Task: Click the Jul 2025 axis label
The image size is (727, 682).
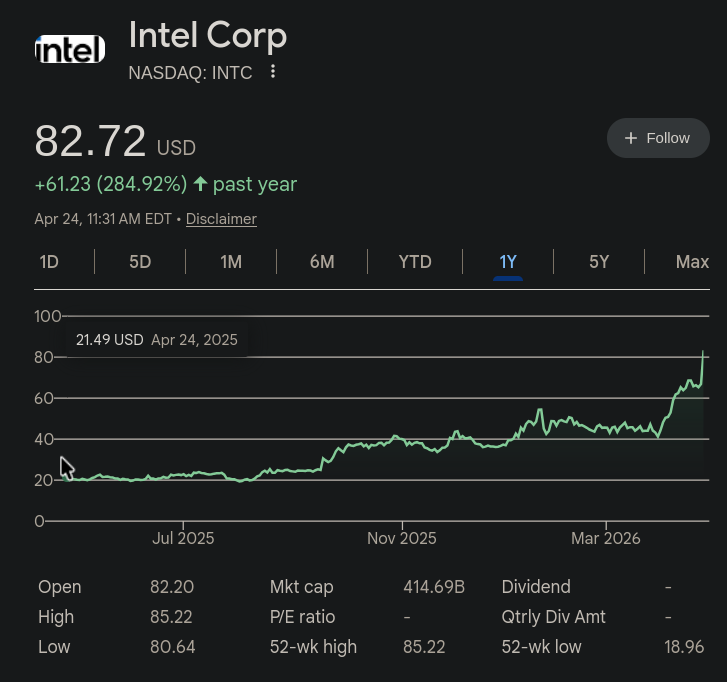Action: tap(183, 538)
